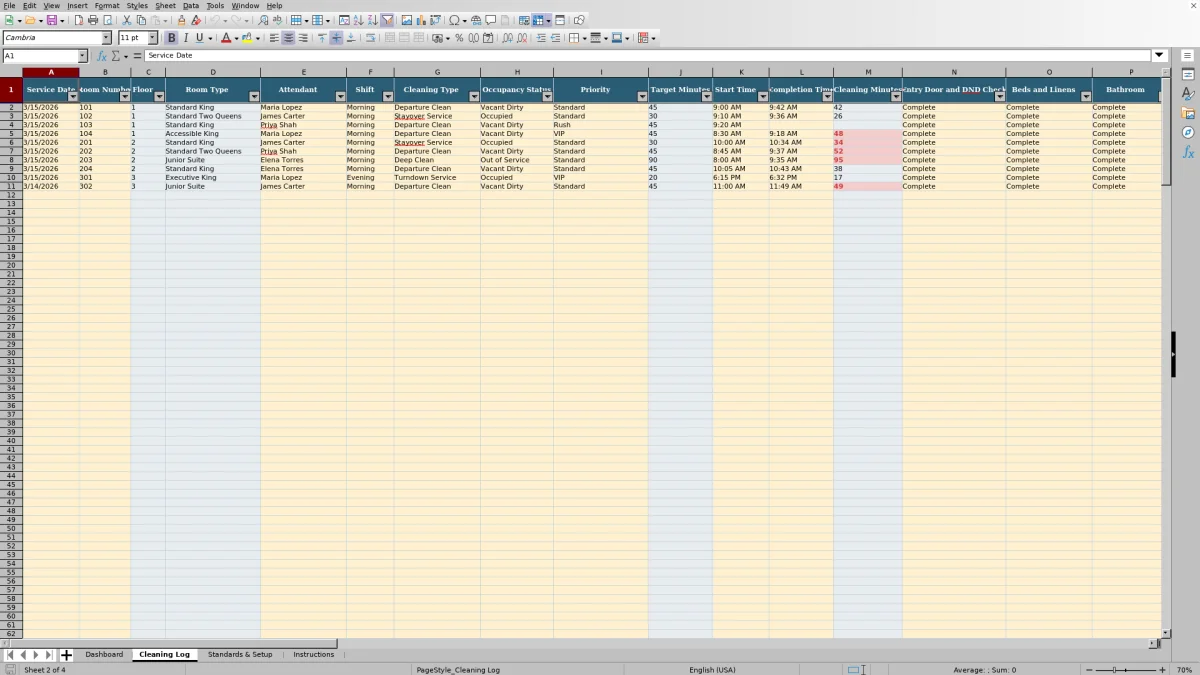The height and width of the screenshot is (675, 1200).
Task: Open Cleaning Type column filter dropdown
Action: (474, 97)
